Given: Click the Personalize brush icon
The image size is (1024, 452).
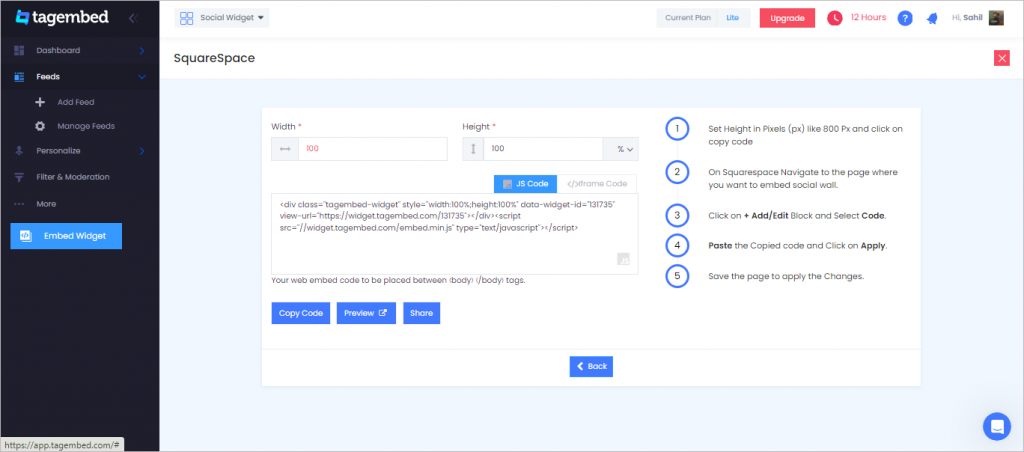Looking at the screenshot, I should [x=19, y=151].
